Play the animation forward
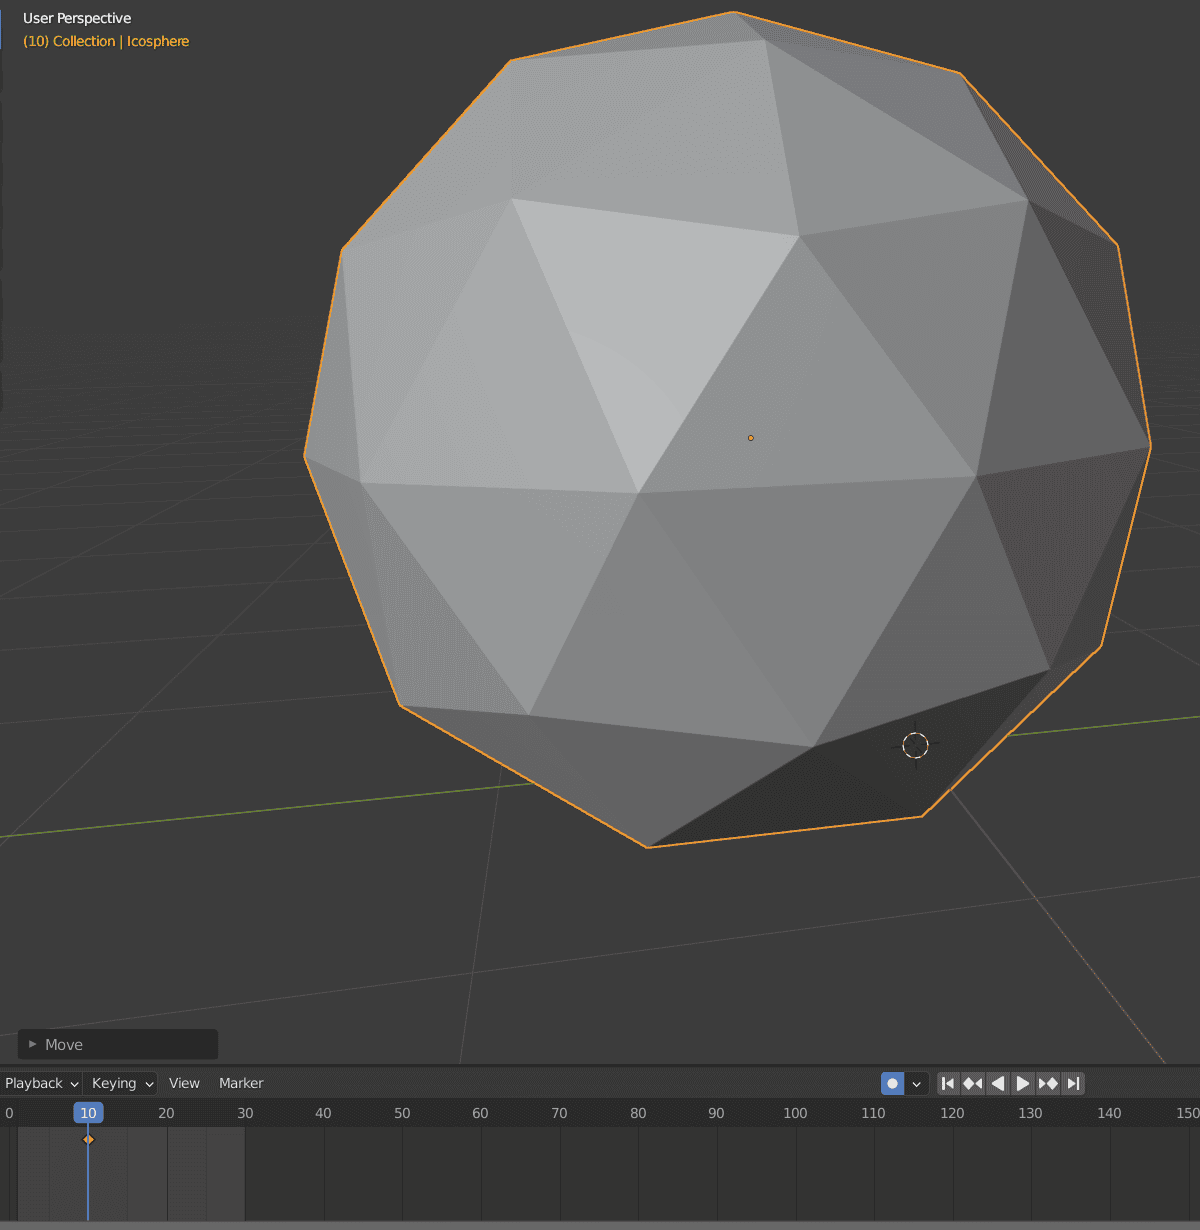The image size is (1200, 1230). coord(1022,1083)
